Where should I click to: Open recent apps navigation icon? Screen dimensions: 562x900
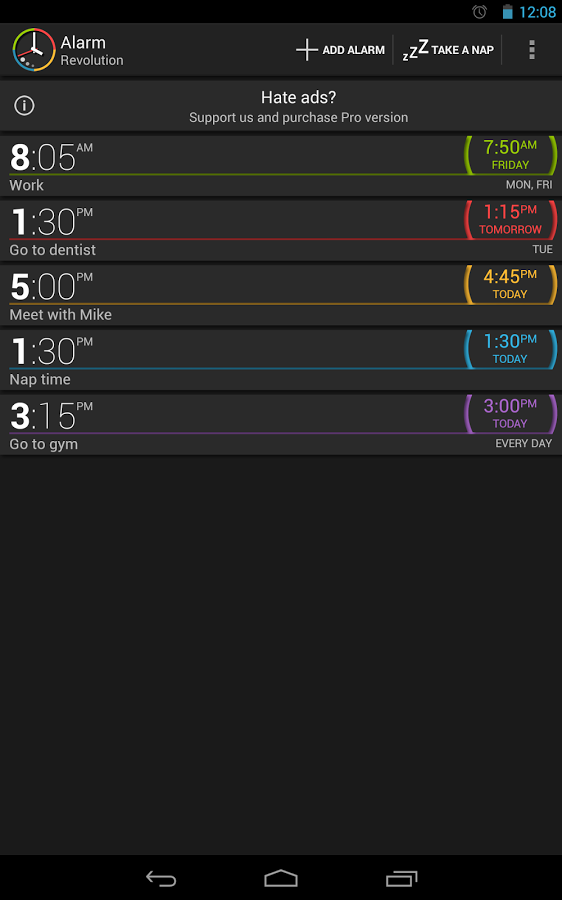pyautogui.click(x=401, y=878)
